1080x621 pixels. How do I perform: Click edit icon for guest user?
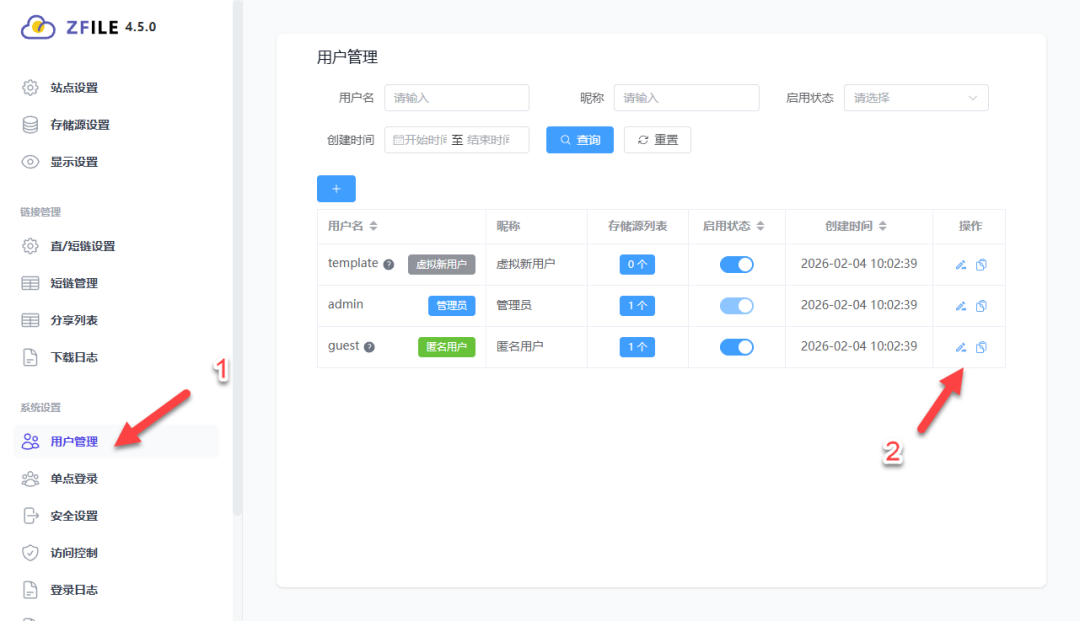point(960,347)
